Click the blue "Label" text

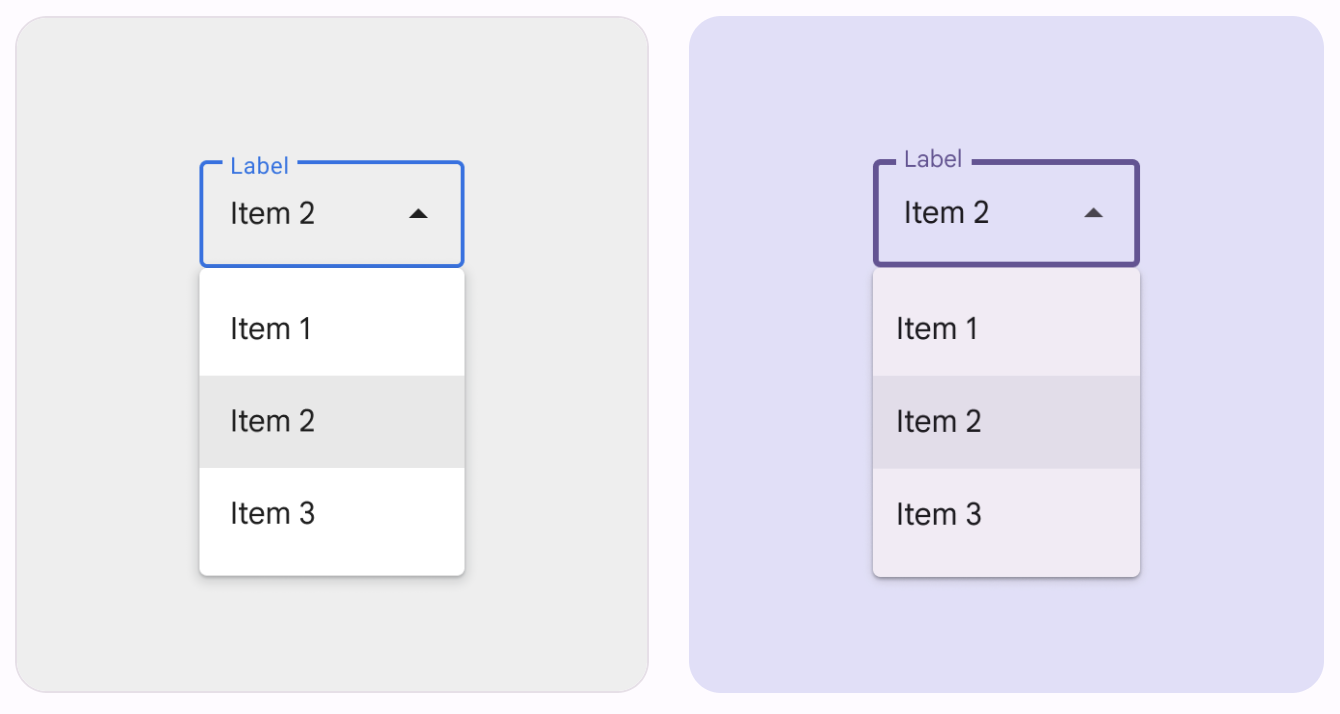pyautogui.click(x=259, y=166)
